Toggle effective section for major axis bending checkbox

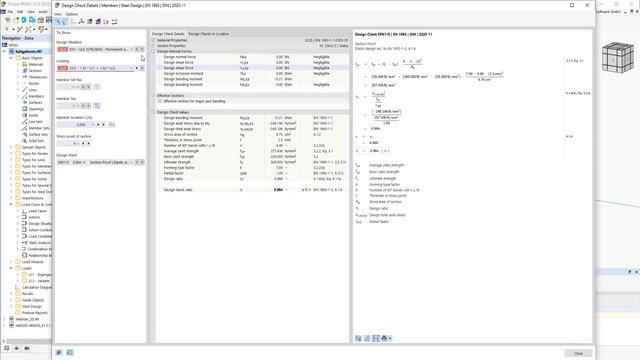coord(160,101)
